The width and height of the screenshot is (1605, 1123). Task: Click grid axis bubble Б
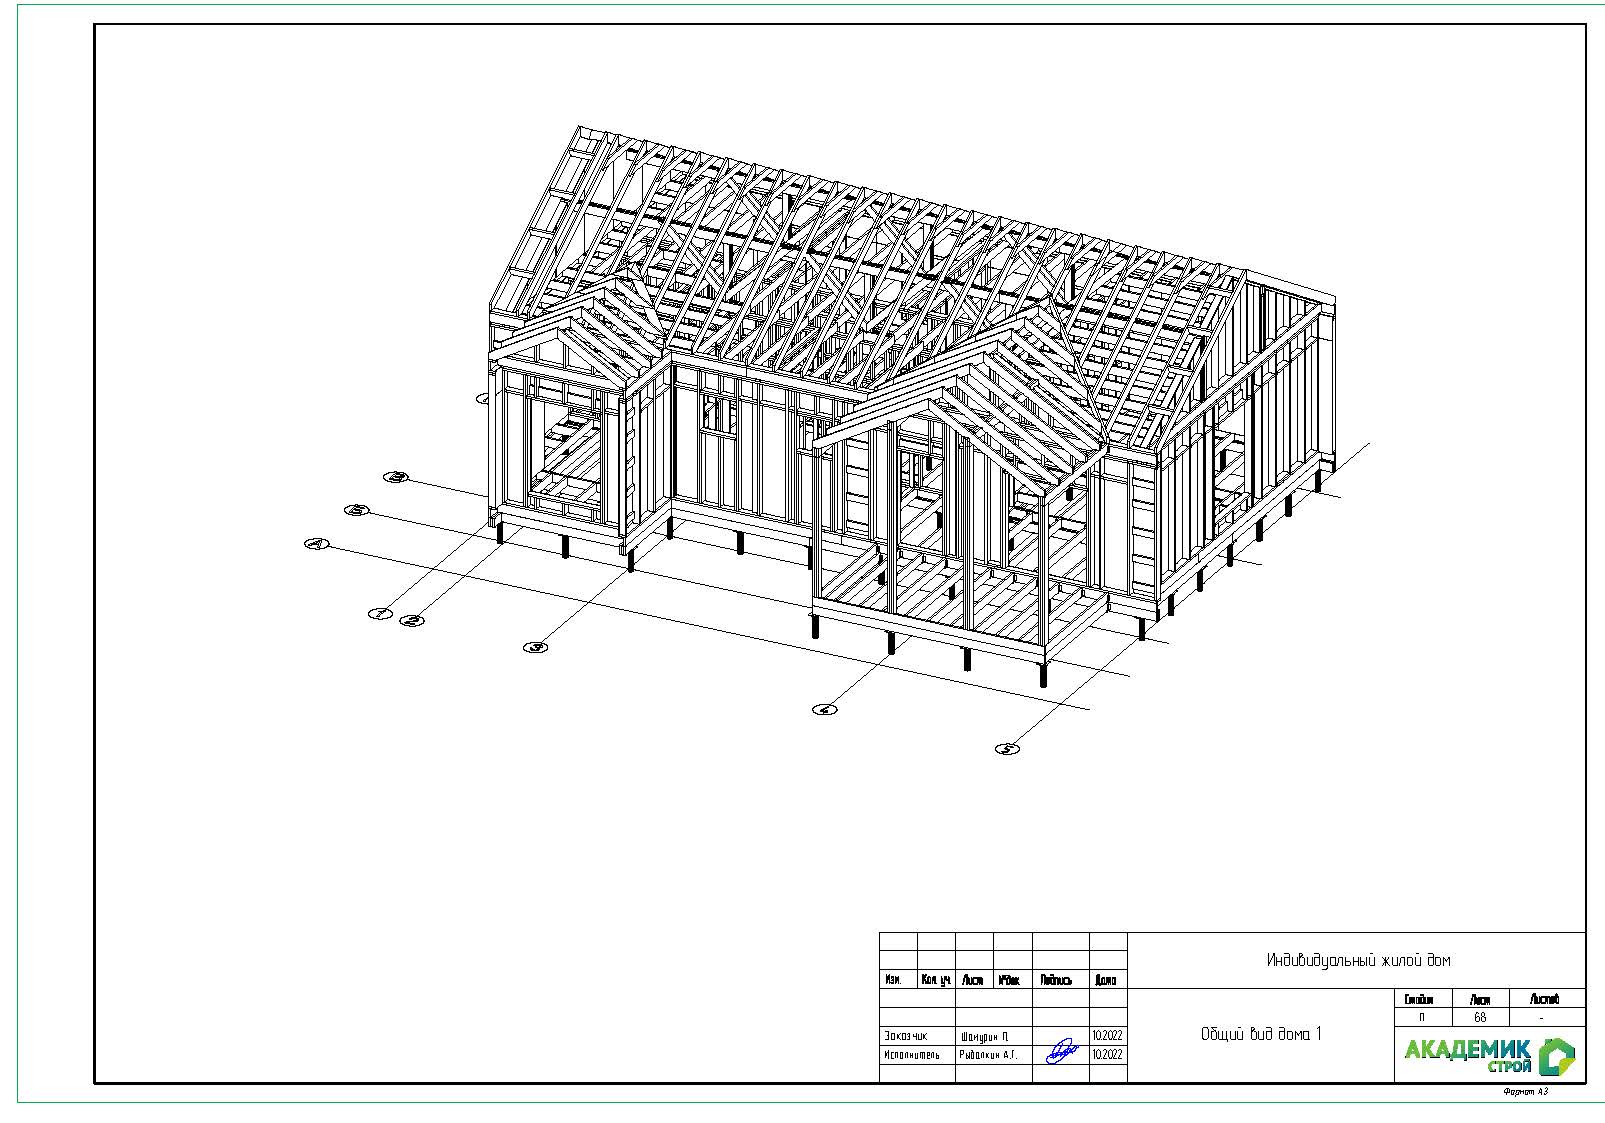356,511
